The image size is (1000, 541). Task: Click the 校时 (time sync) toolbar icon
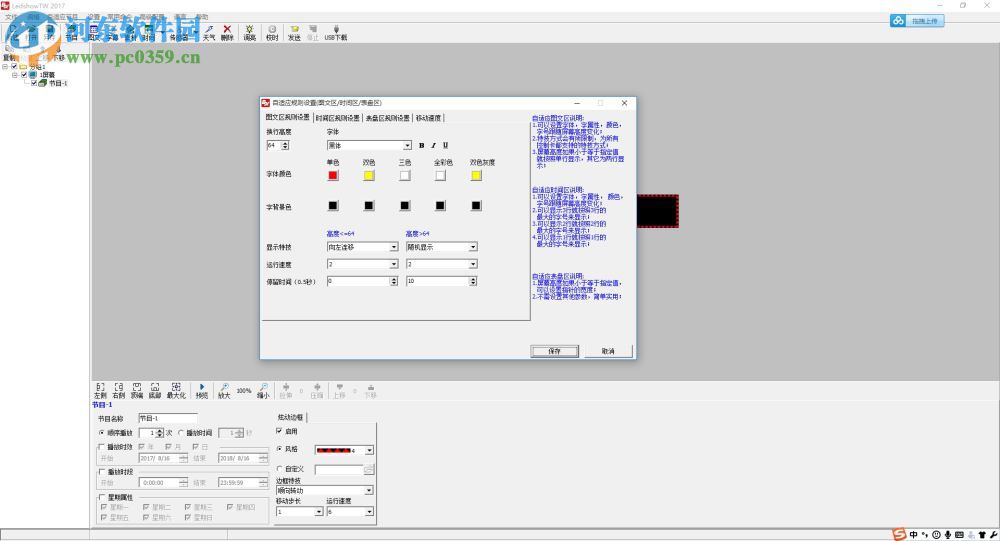click(x=272, y=31)
